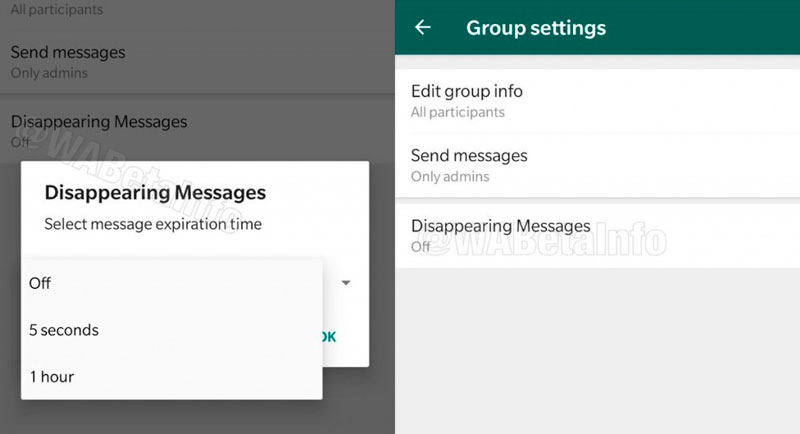Image resolution: width=800 pixels, height=434 pixels.
Task: Open Send messages in Group settings panel
Action: (597, 165)
